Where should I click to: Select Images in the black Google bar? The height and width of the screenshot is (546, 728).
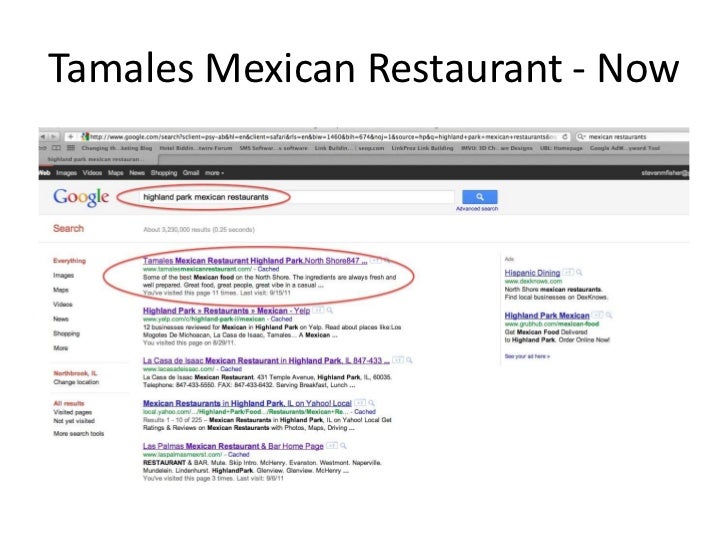tap(66, 173)
